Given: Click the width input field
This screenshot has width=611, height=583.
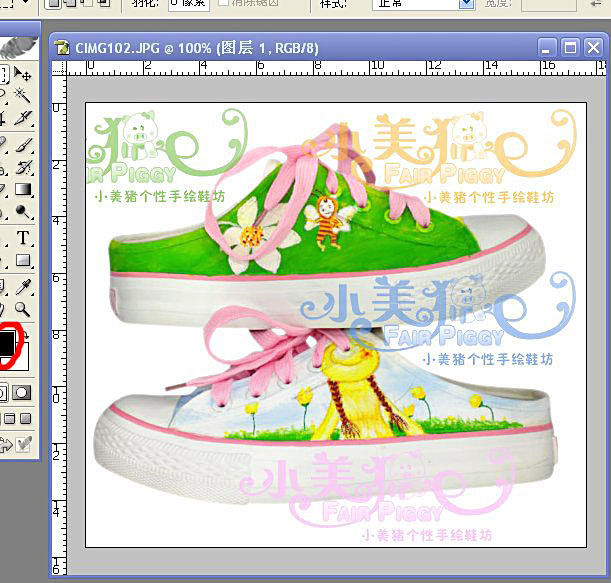Looking at the screenshot, I should tap(548, 4).
